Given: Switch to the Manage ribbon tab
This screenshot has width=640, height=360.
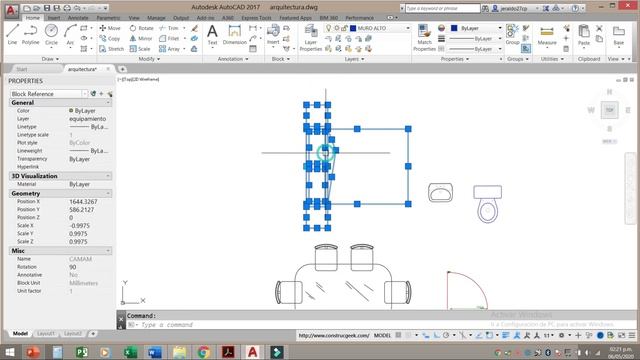Looking at the screenshot, I should 156,18.
